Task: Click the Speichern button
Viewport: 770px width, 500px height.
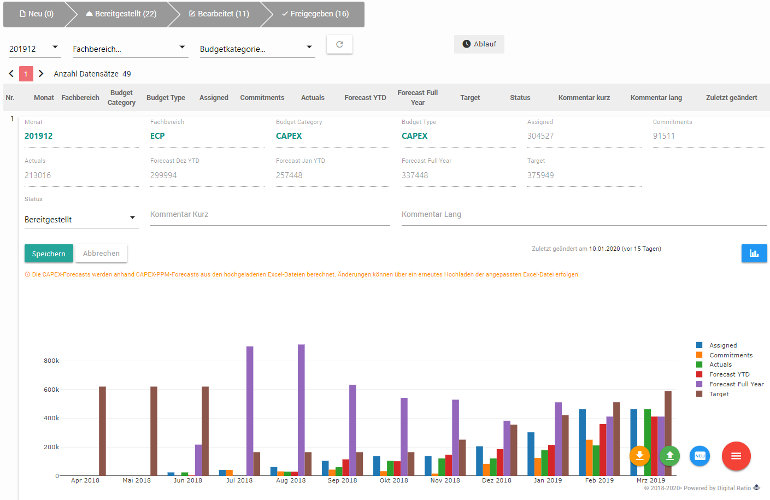Action: pyautogui.click(x=48, y=253)
